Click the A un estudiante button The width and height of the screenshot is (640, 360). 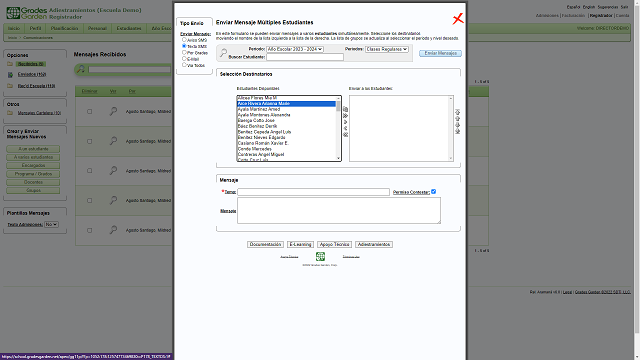[x=33, y=149]
